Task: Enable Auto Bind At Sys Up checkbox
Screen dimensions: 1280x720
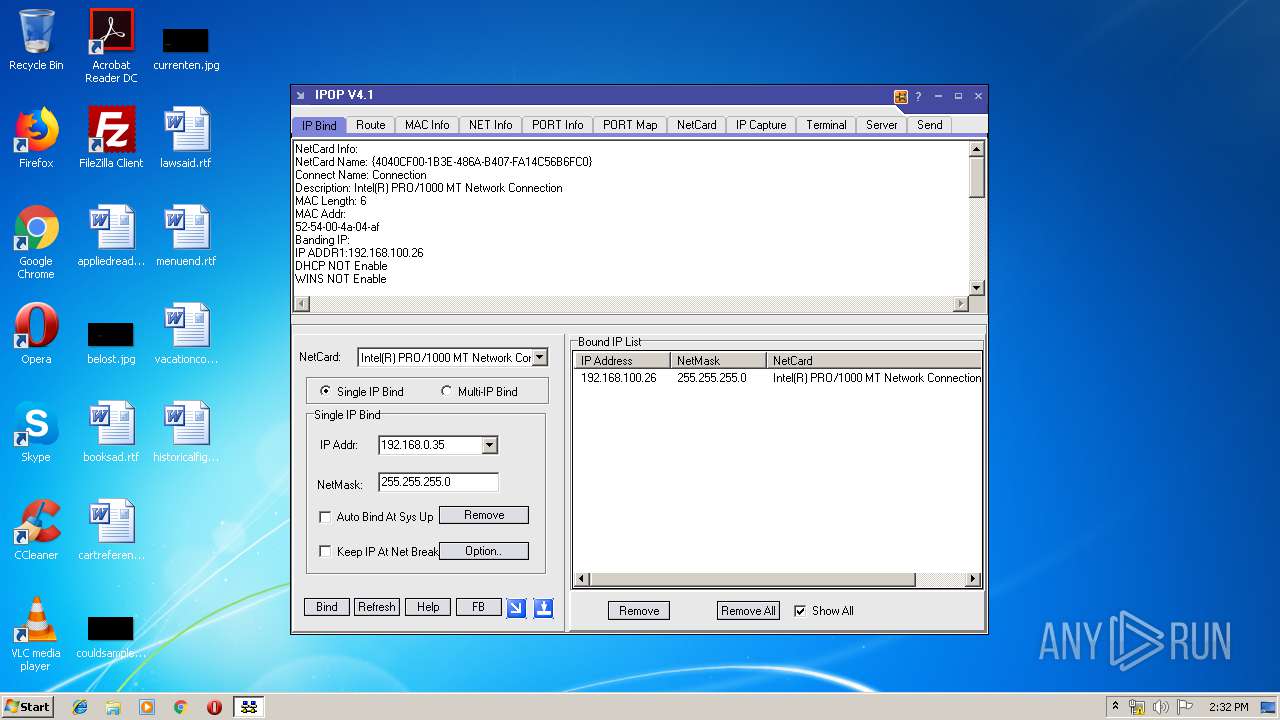Action: click(325, 517)
